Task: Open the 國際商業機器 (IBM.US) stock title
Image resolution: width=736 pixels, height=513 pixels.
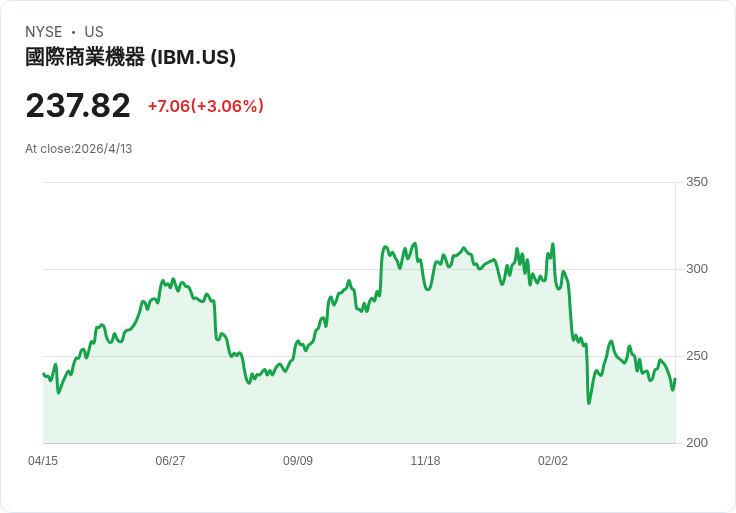Action: [130, 57]
